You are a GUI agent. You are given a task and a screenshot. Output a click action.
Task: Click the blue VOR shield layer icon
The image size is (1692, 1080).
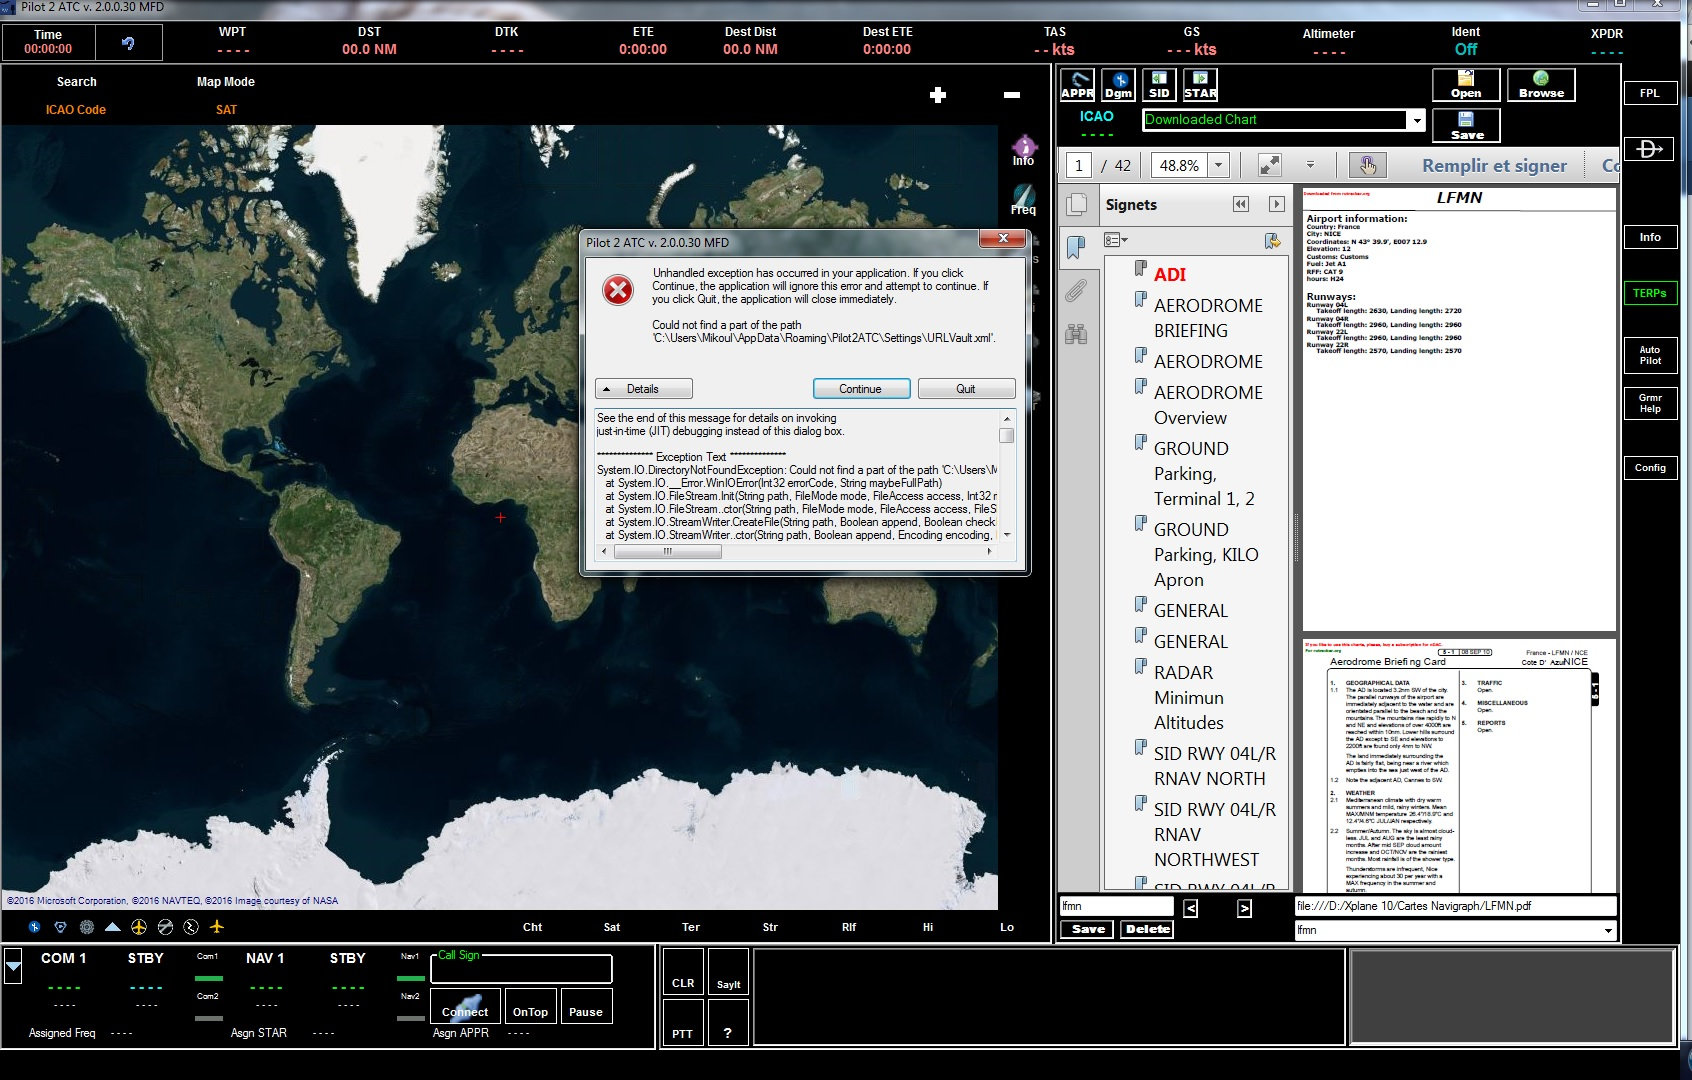click(61, 927)
